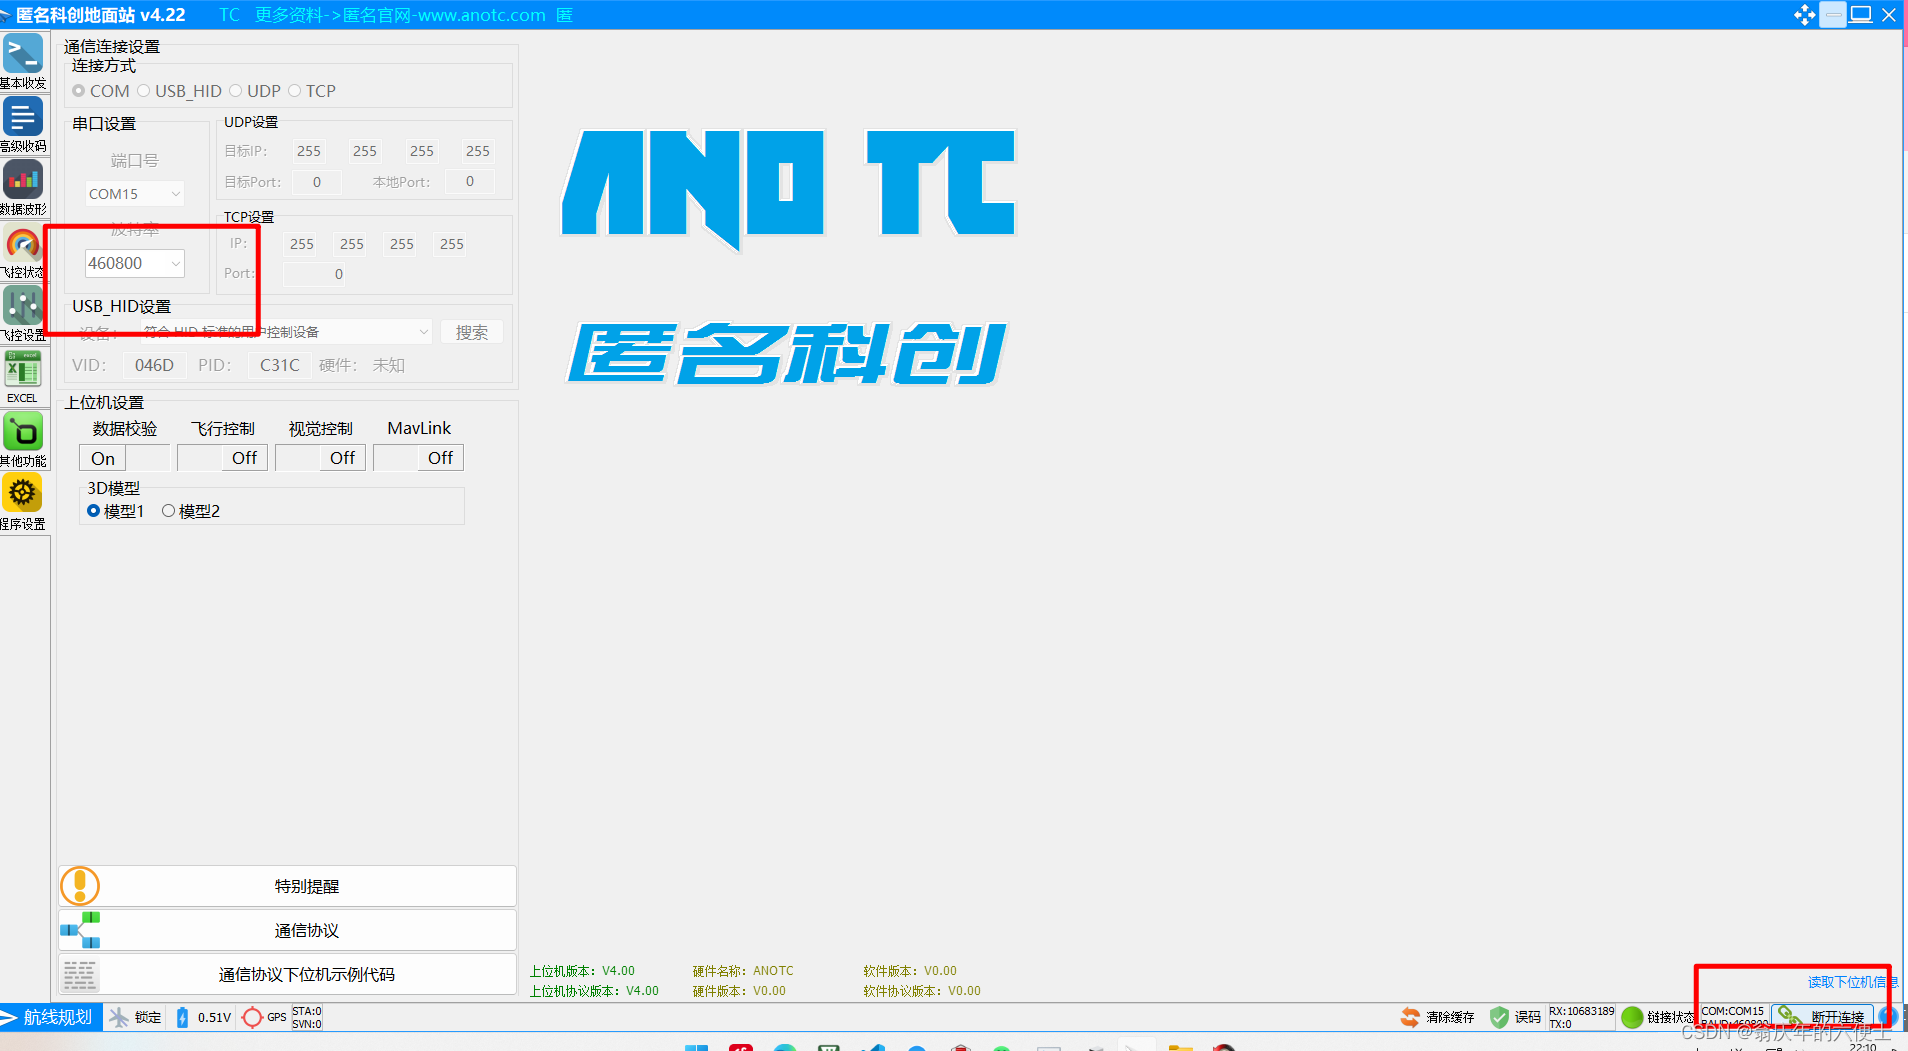The height and width of the screenshot is (1051, 1908).
Task: Click the 上位机版本: V4.00 text
Action: 582,971
